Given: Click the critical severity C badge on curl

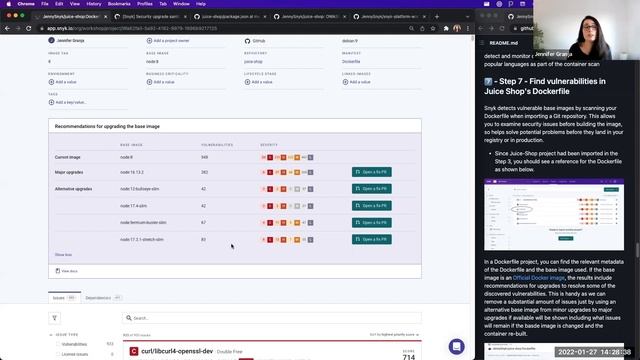Looking at the screenshot, I should coord(133,351).
